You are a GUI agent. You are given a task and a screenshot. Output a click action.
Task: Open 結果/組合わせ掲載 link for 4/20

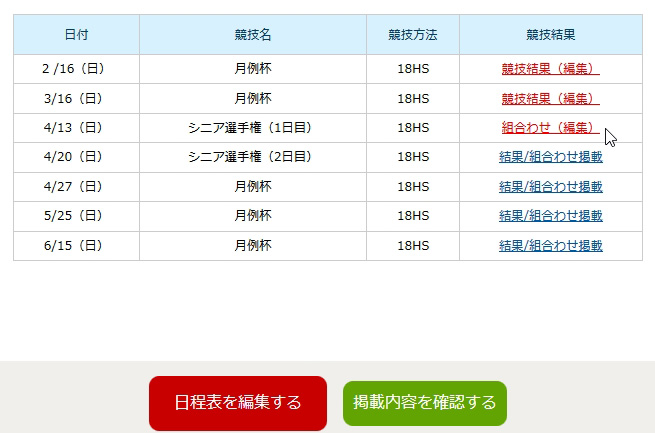(551, 157)
